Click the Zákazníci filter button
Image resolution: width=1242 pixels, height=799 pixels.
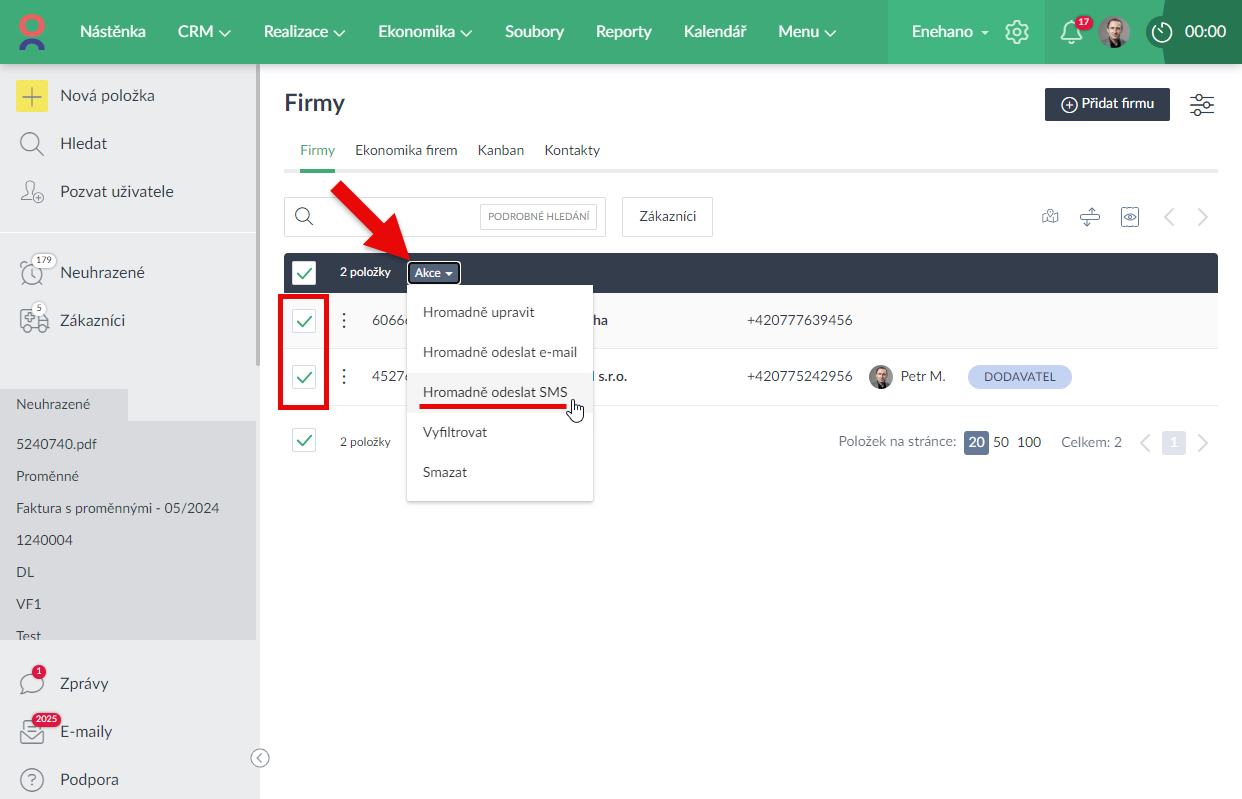667,217
